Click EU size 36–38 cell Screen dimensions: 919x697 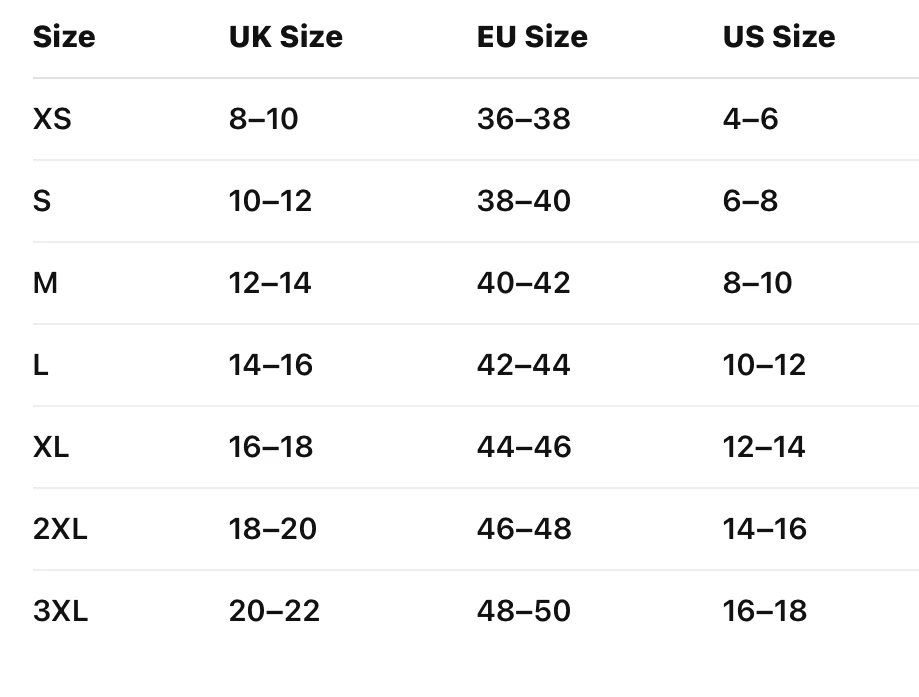pyautogui.click(x=523, y=119)
